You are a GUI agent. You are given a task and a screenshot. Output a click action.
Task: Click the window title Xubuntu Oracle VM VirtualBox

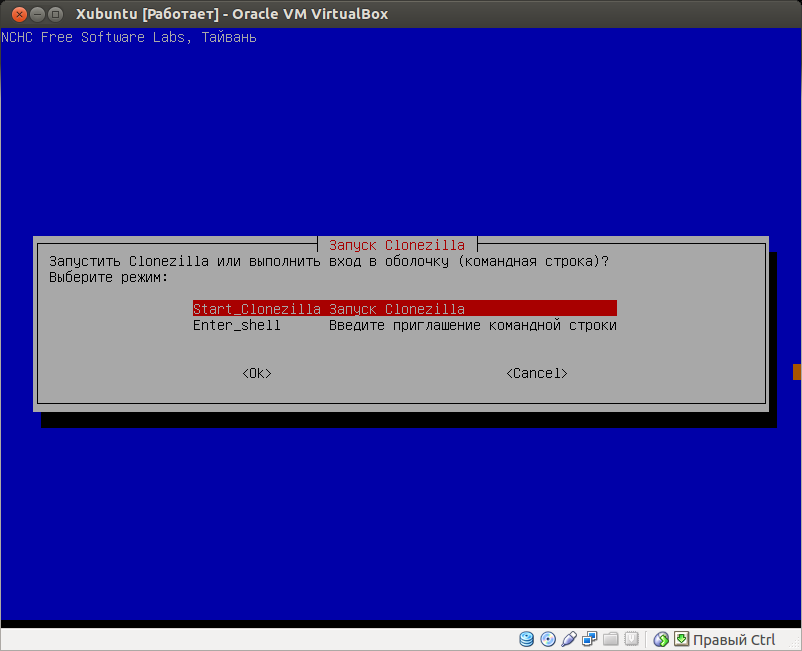click(x=232, y=14)
